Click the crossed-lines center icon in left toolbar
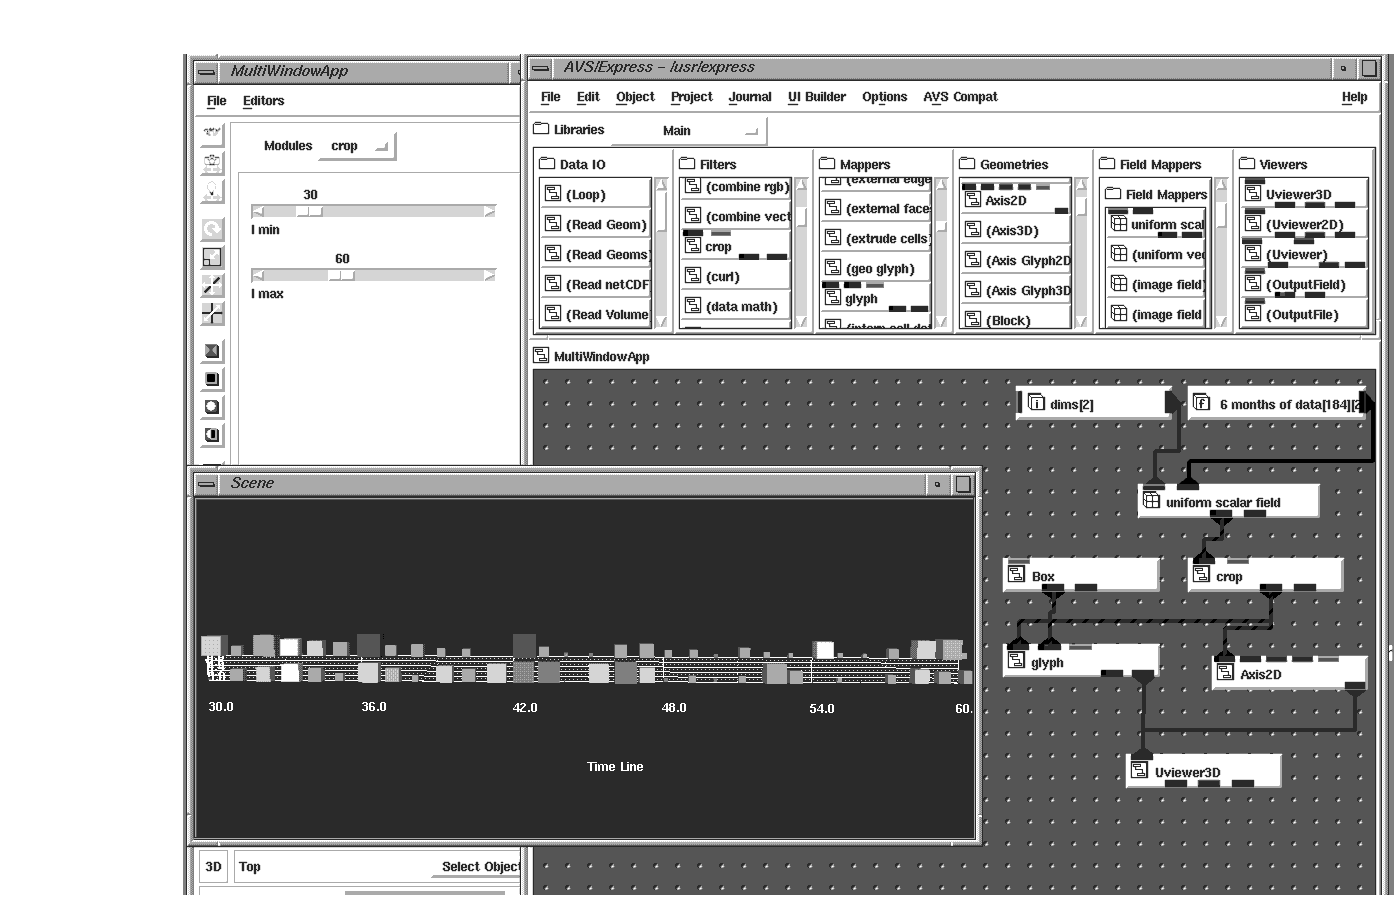The image size is (1400, 900). [212, 314]
